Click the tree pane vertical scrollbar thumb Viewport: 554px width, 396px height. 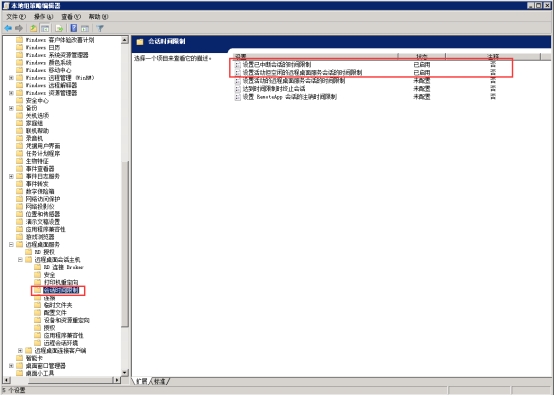point(125,244)
